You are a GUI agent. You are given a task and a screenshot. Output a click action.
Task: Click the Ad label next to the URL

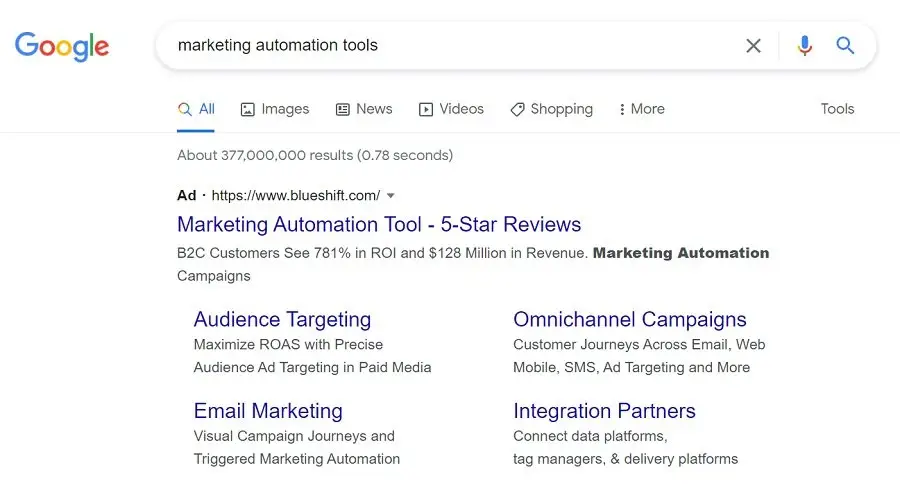[187, 195]
